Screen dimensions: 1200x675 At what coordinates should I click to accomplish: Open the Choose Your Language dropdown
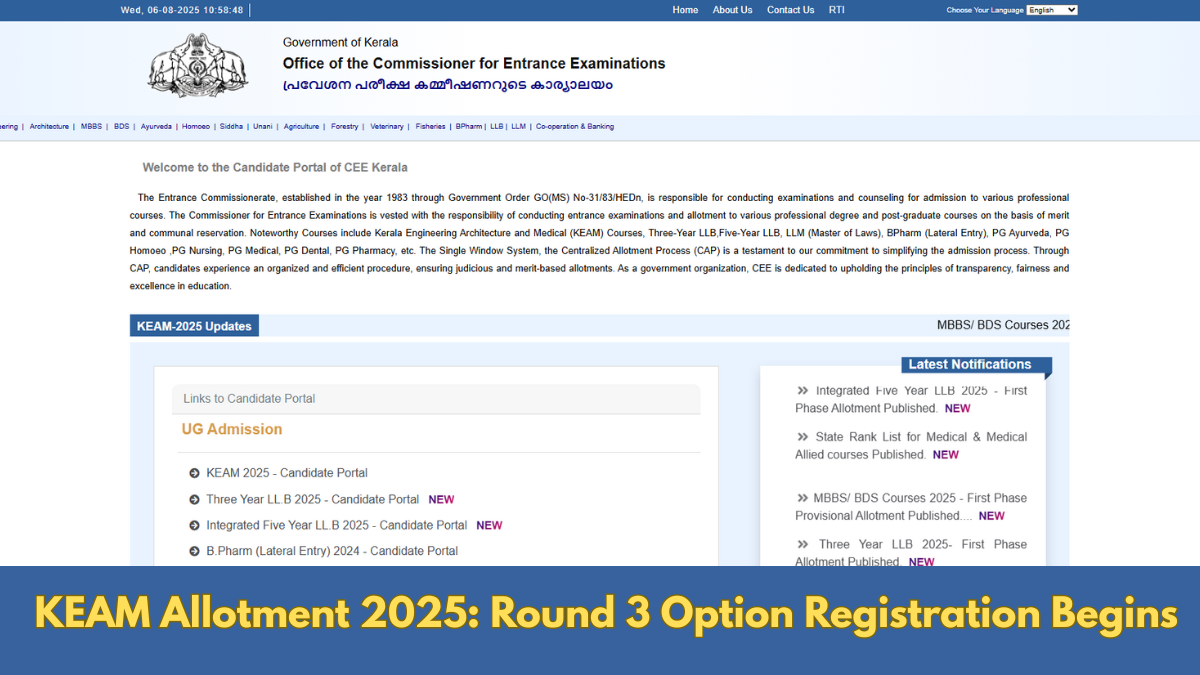1052,10
